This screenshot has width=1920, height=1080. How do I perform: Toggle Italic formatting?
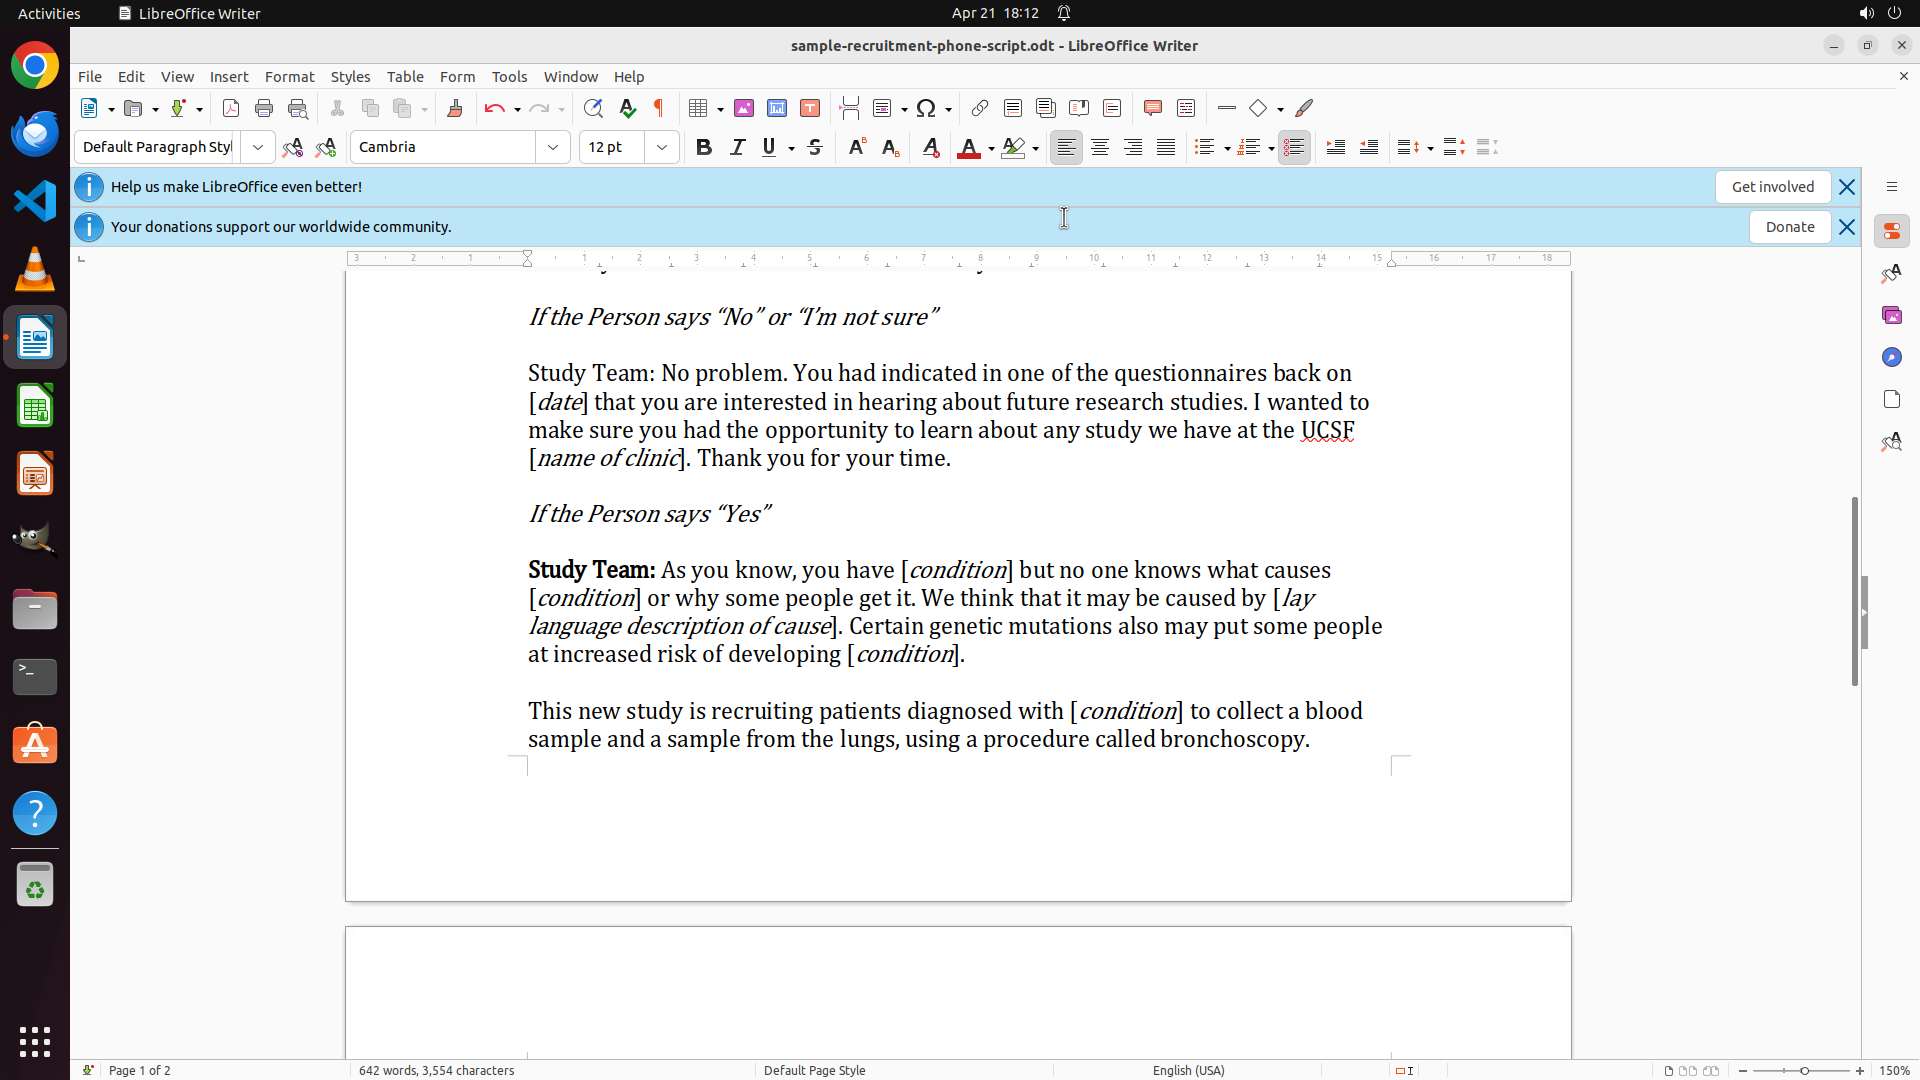point(737,147)
